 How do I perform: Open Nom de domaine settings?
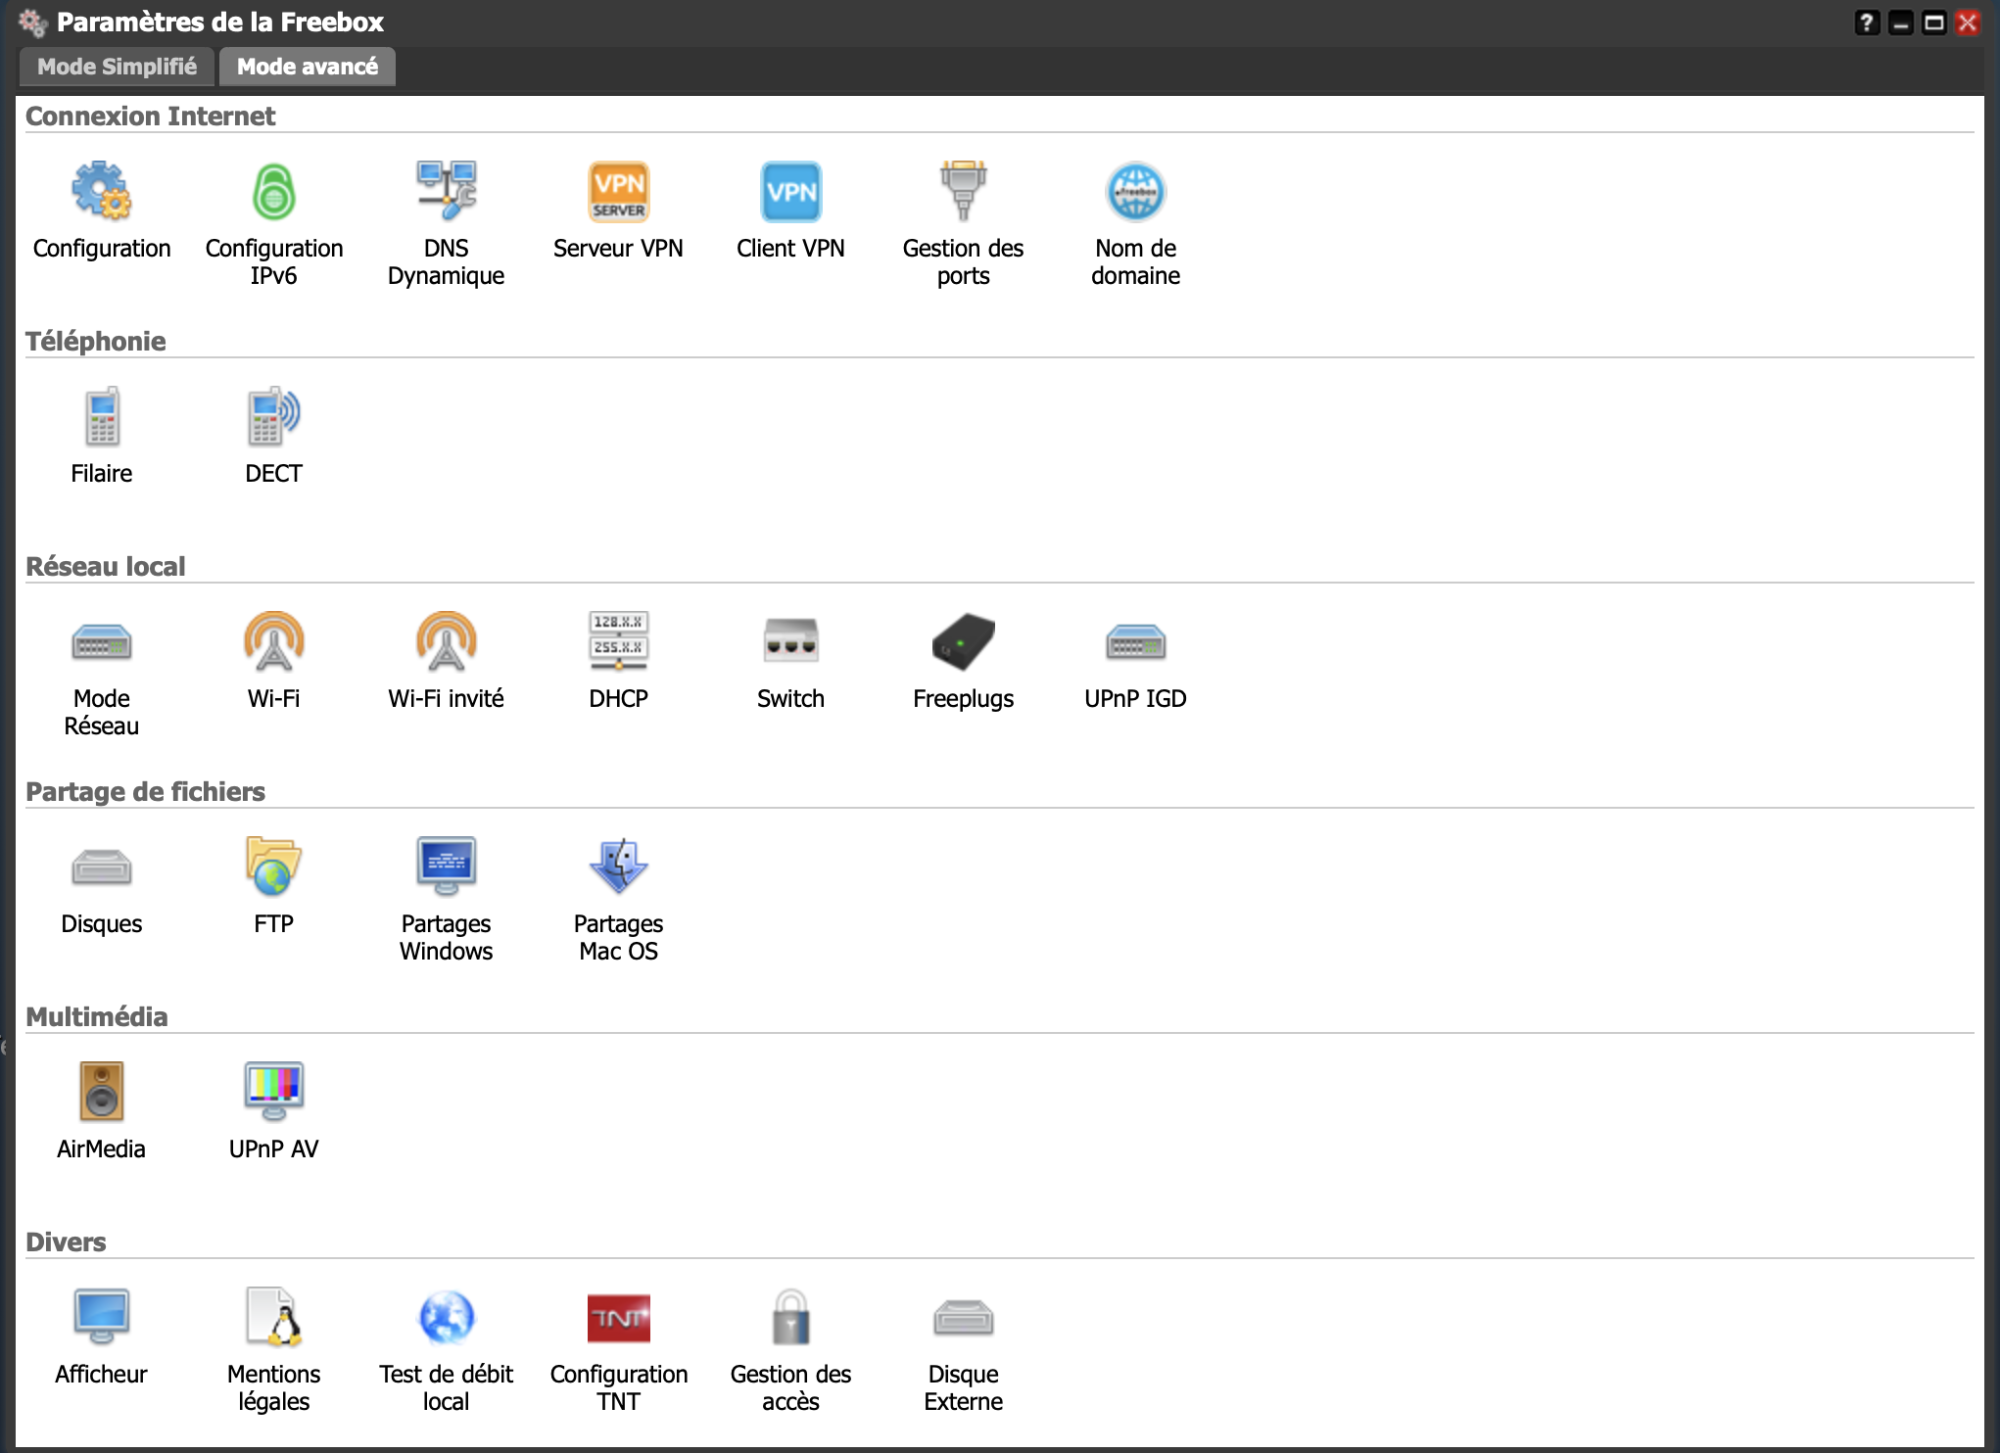coord(1136,191)
